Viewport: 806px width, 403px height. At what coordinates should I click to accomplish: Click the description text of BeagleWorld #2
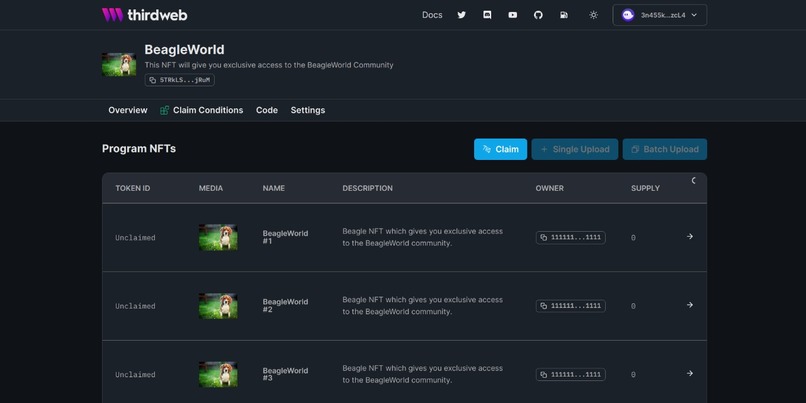pos(423,305)
